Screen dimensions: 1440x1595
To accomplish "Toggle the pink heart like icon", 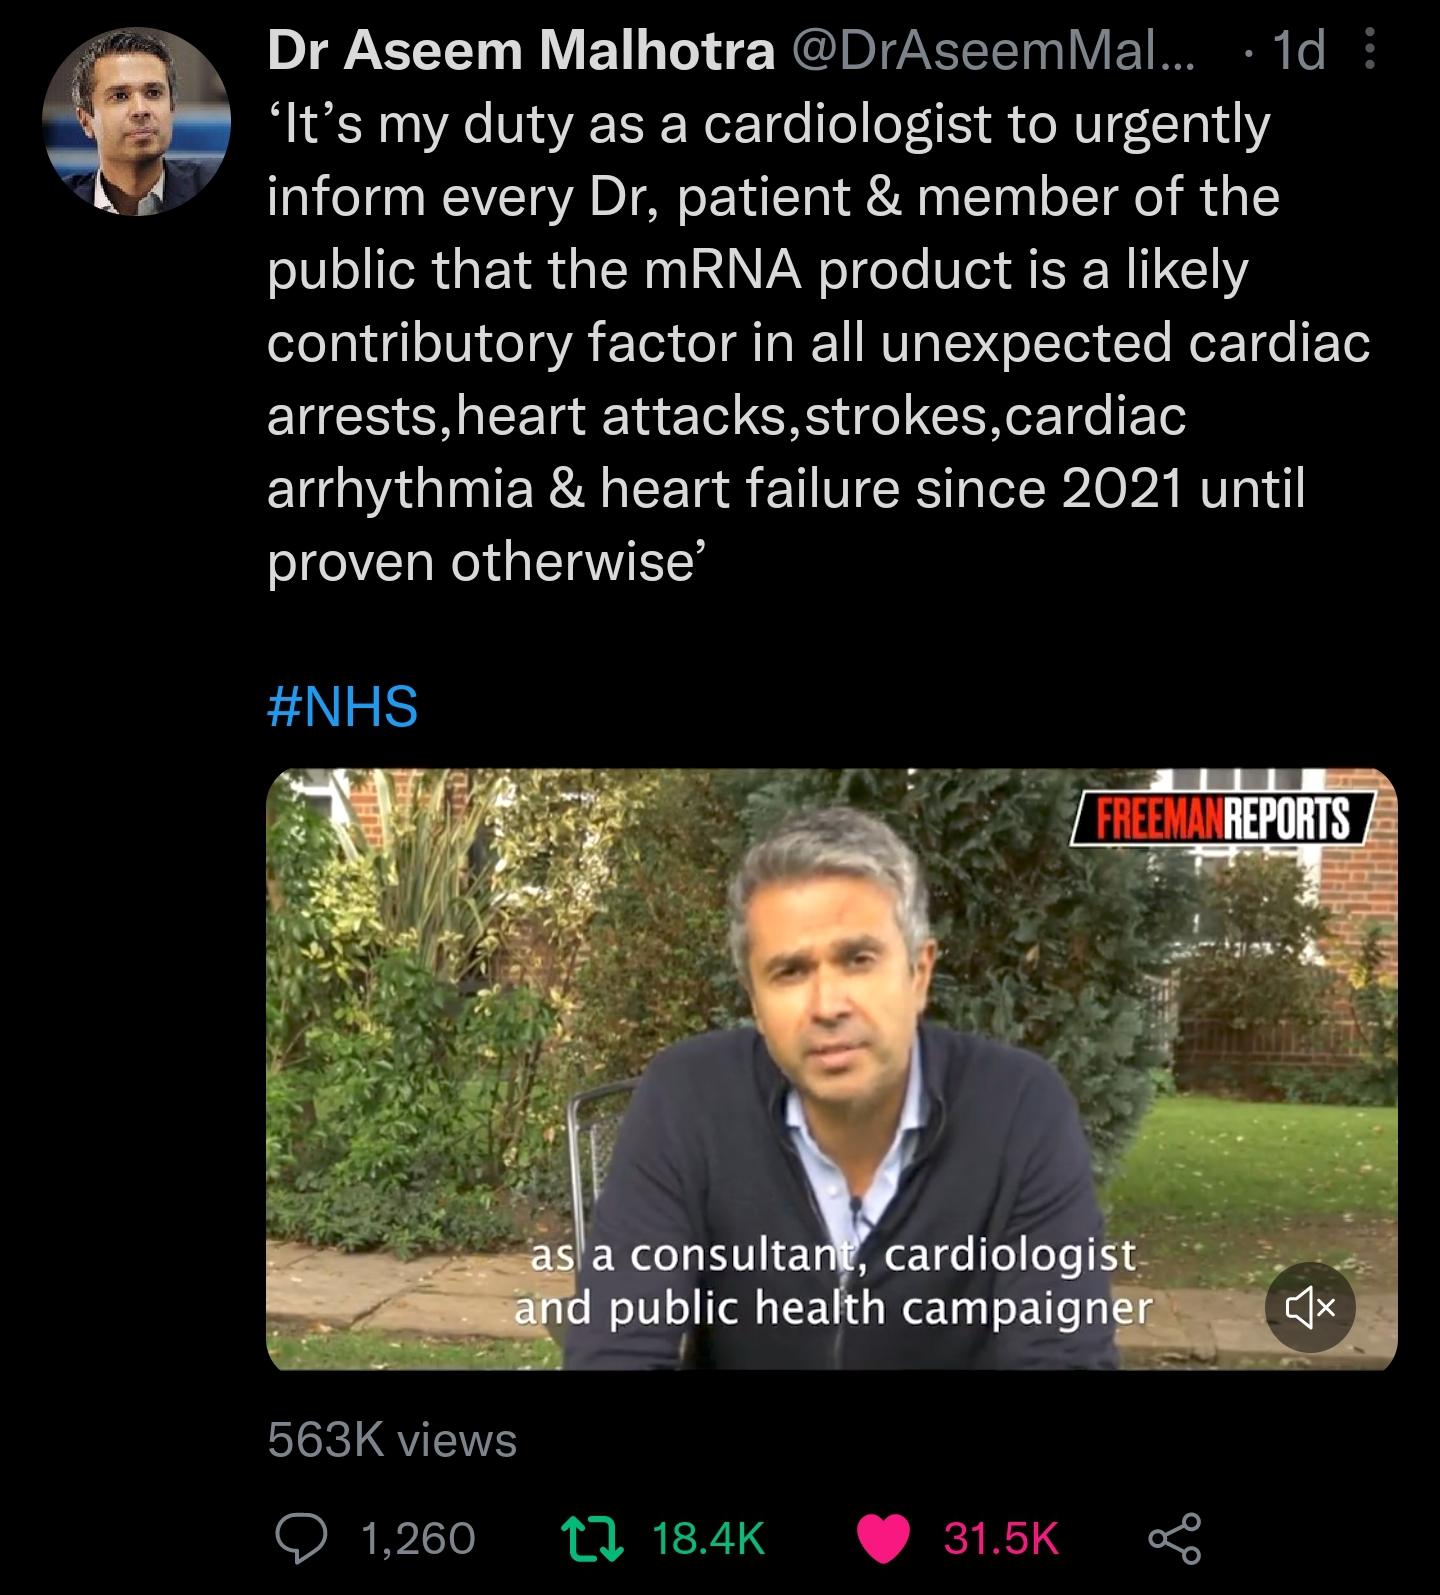I will (884, 1537).
